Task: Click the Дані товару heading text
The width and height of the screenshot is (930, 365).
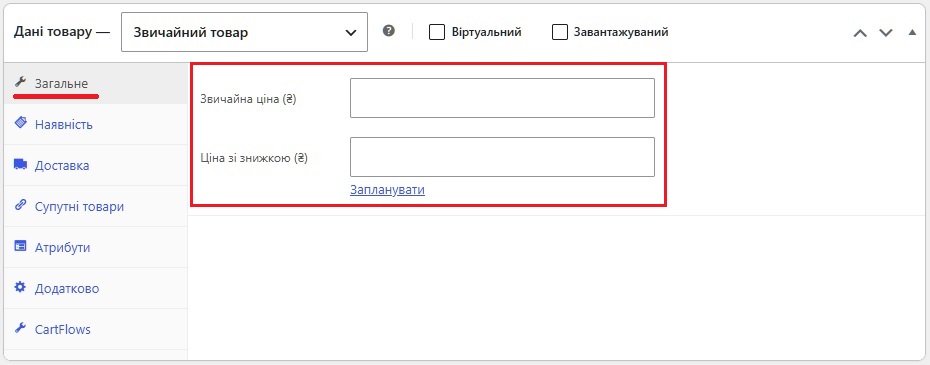Action: [54, 32]
